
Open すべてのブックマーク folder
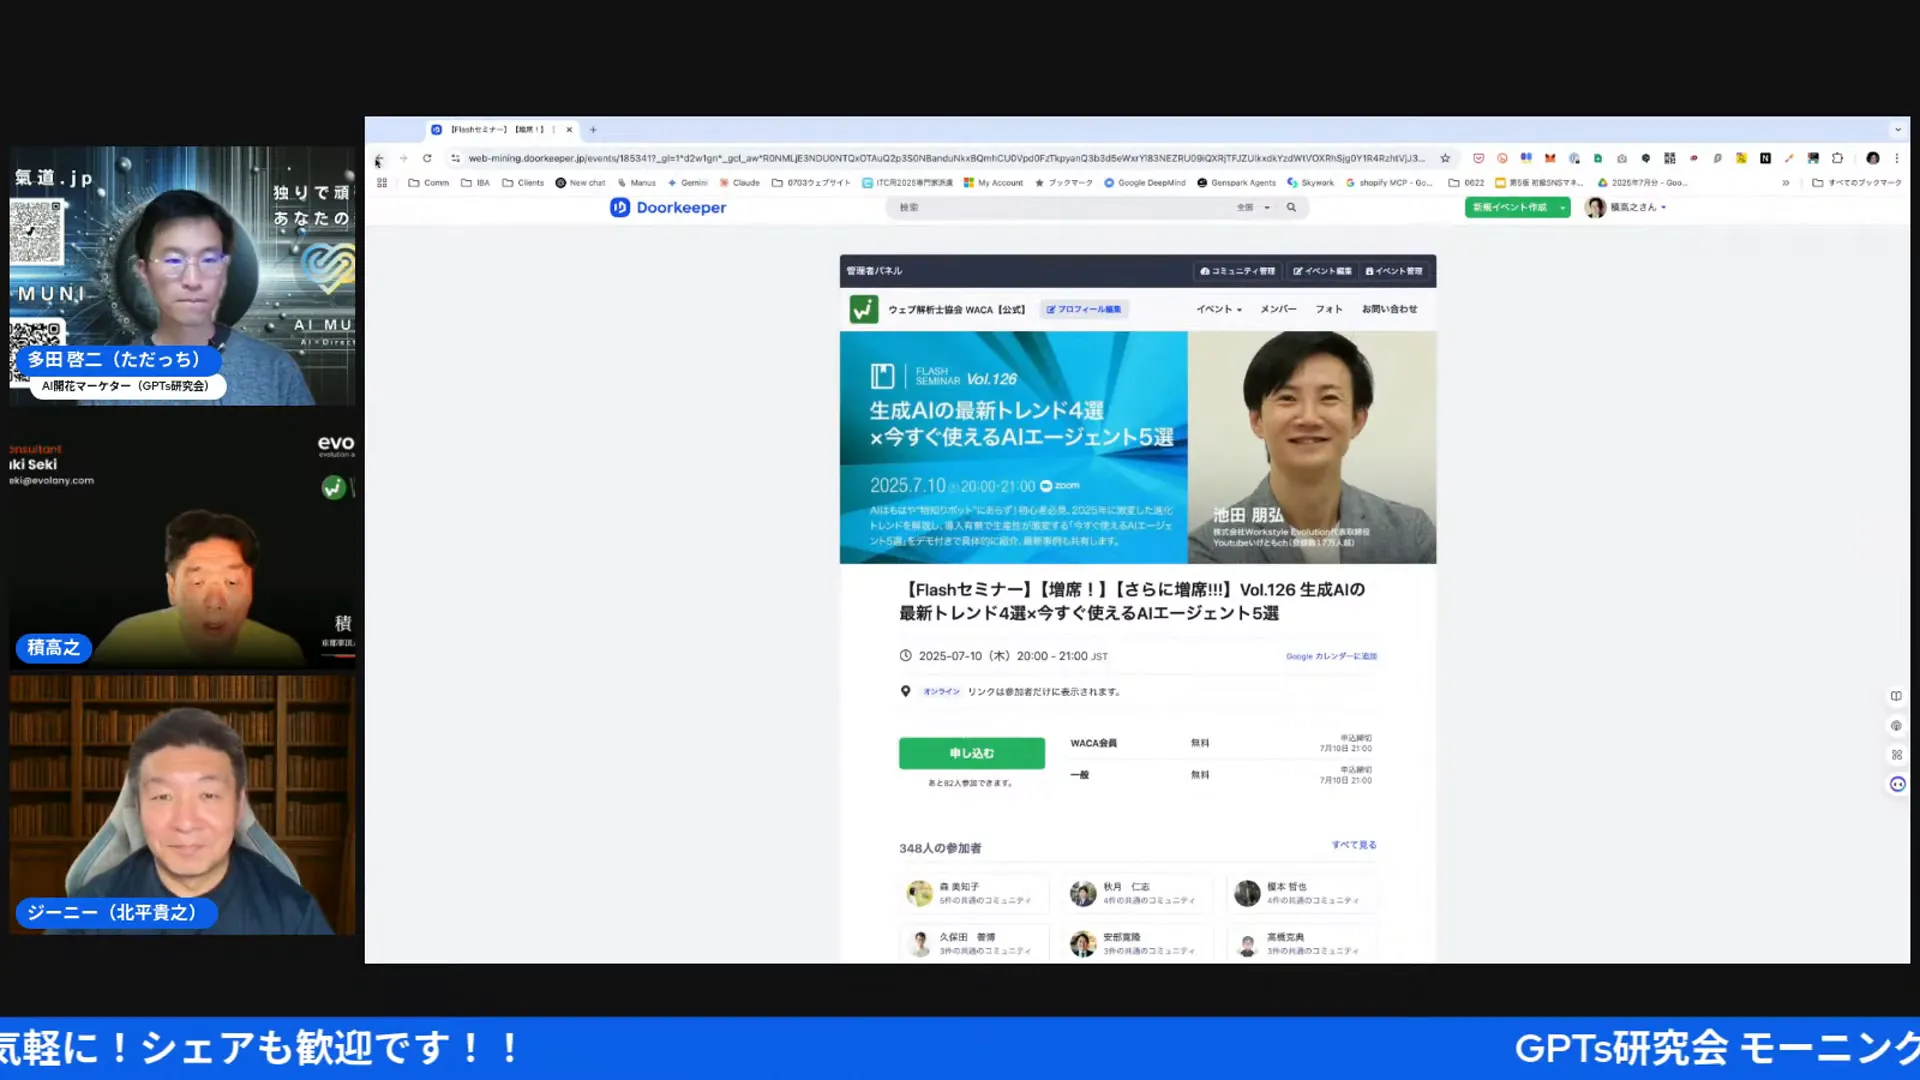[1857, 183]
